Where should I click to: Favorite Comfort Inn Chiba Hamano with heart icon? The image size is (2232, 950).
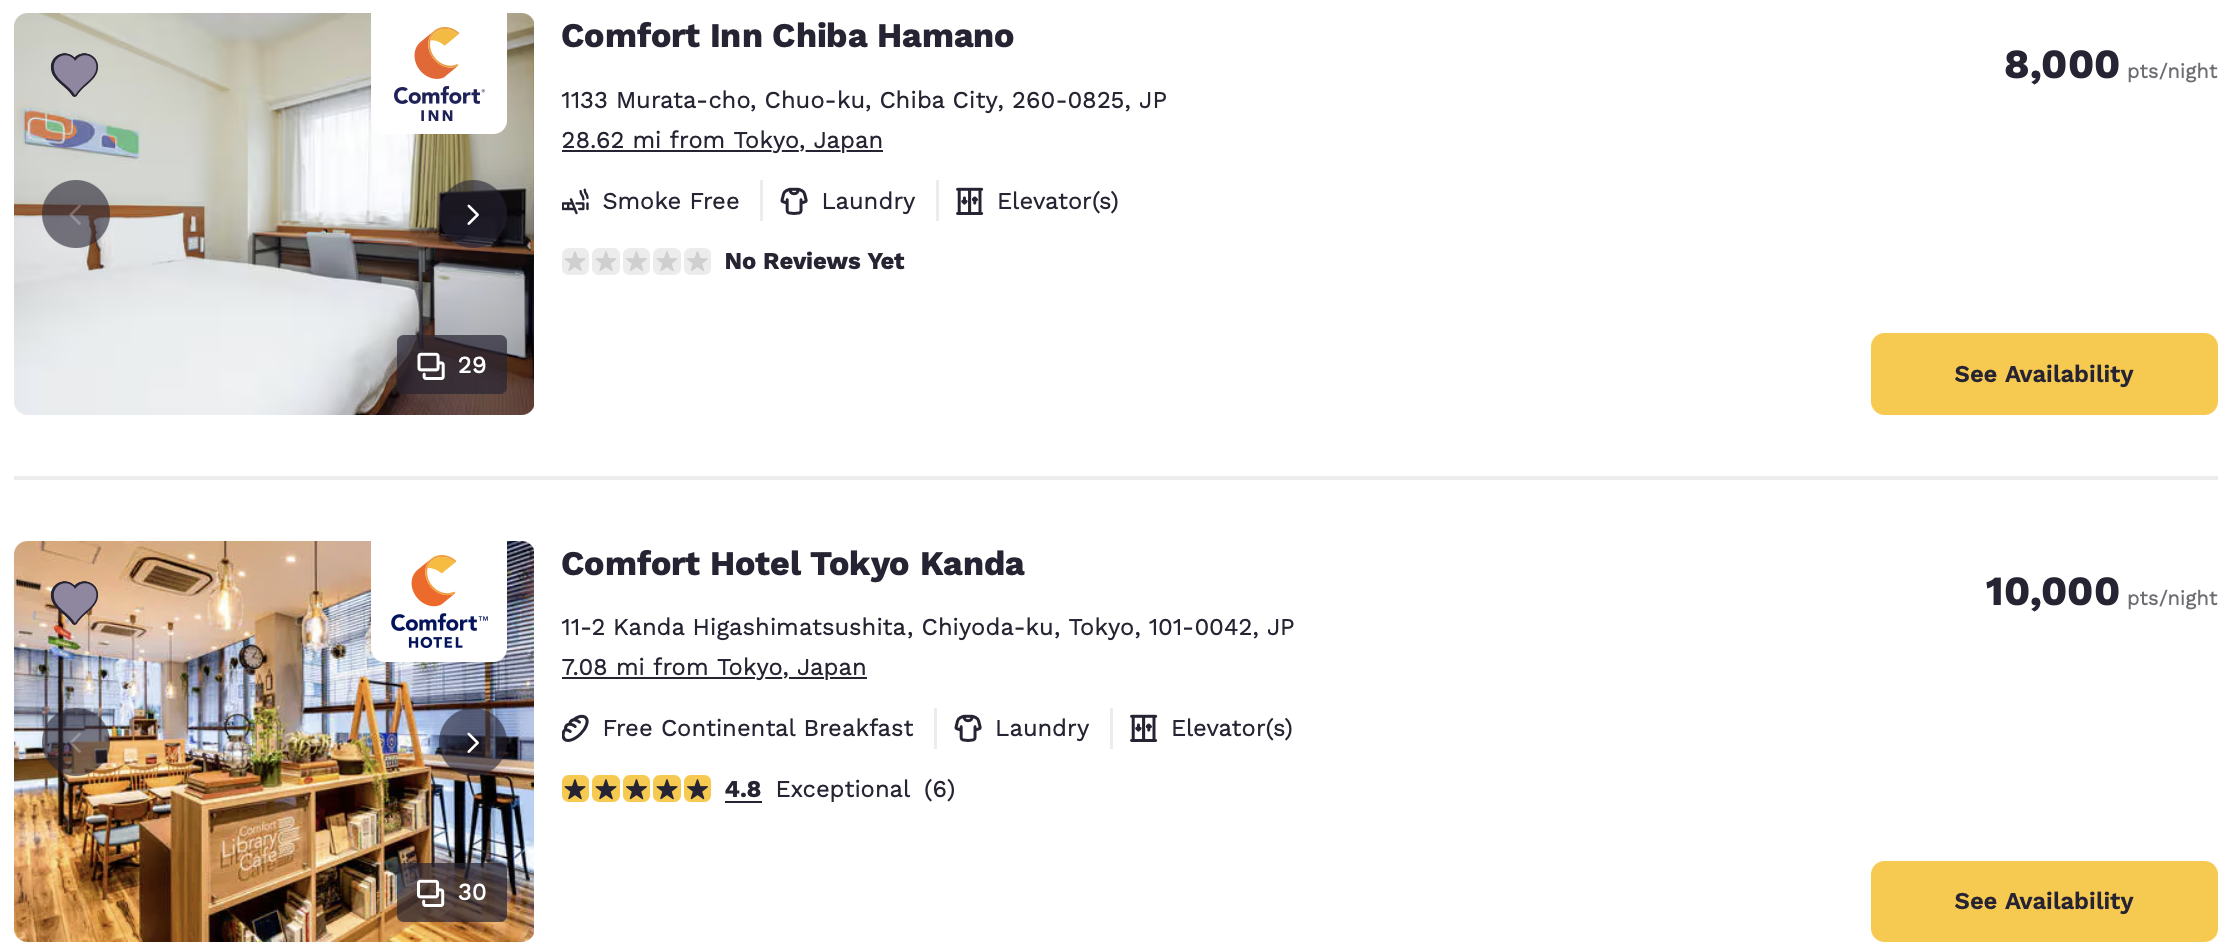coord(75,74)
